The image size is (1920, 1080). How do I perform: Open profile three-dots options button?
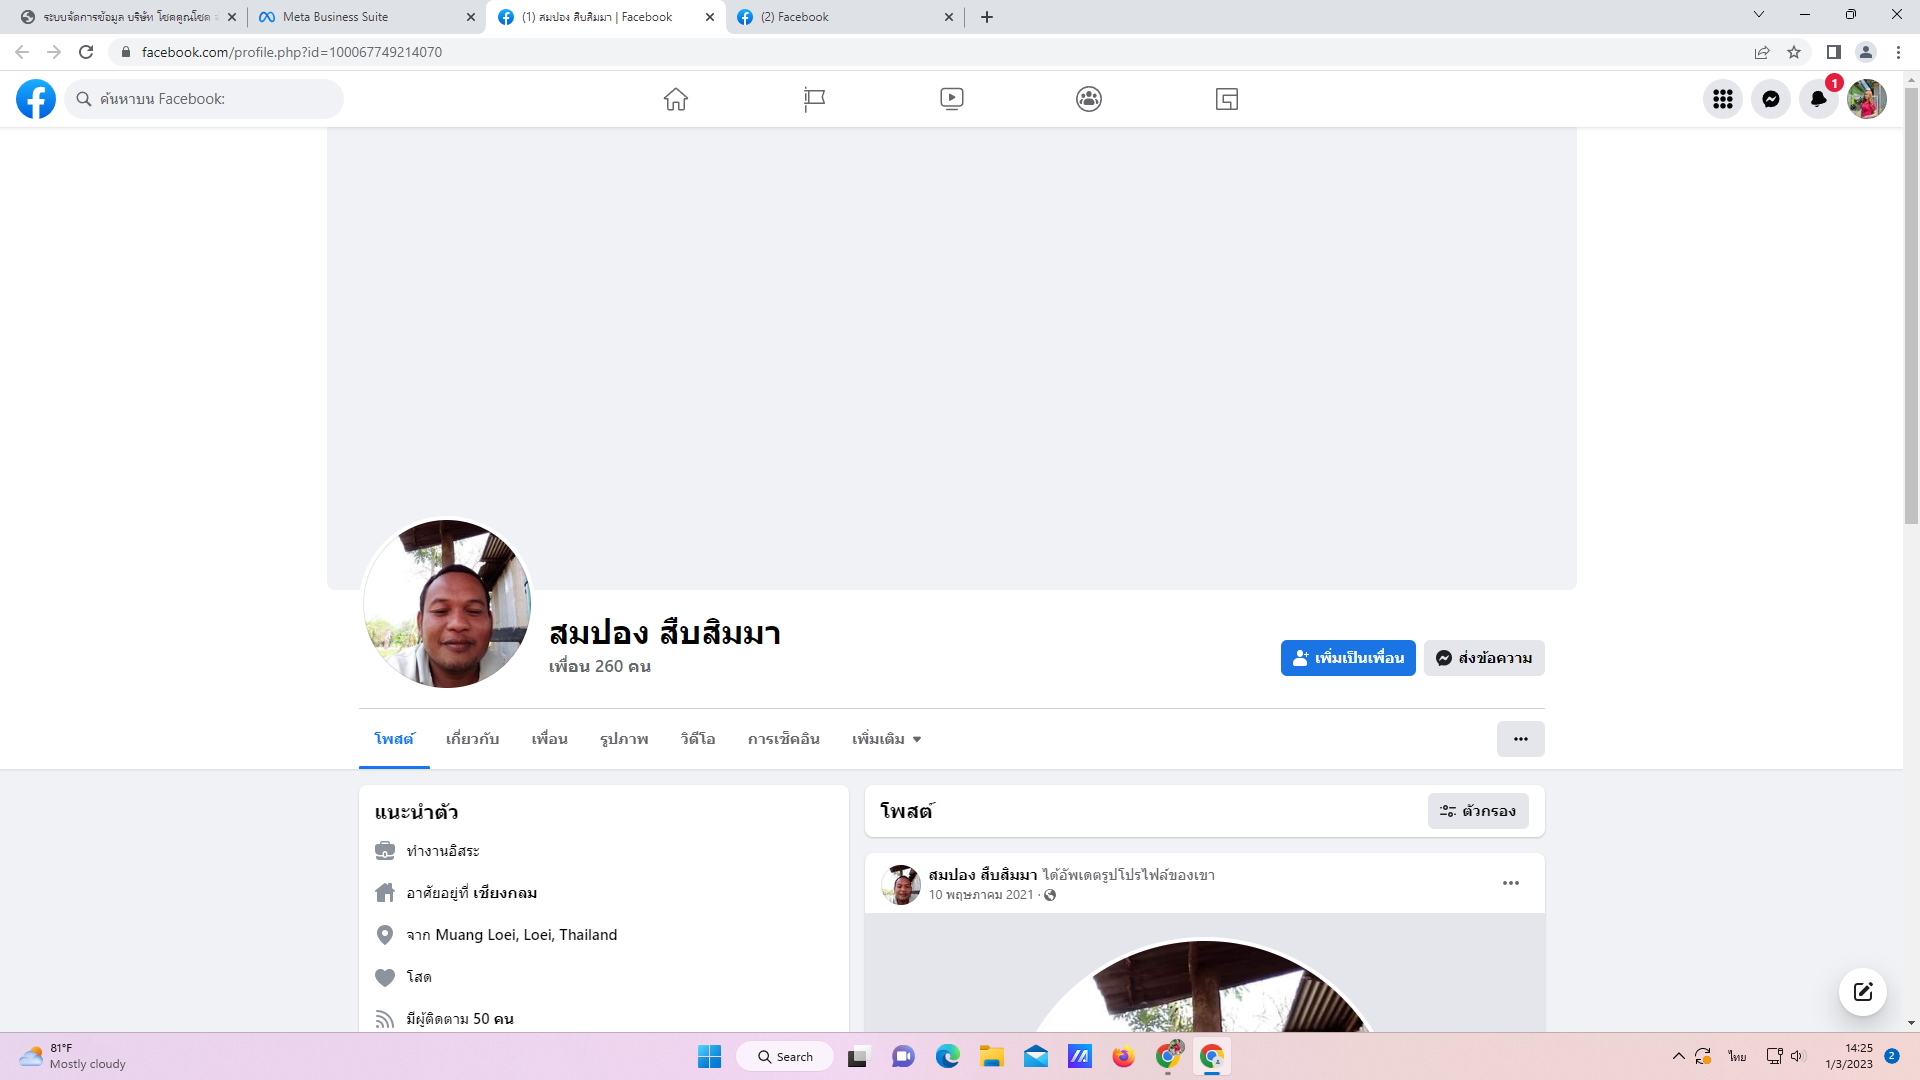1520,739
